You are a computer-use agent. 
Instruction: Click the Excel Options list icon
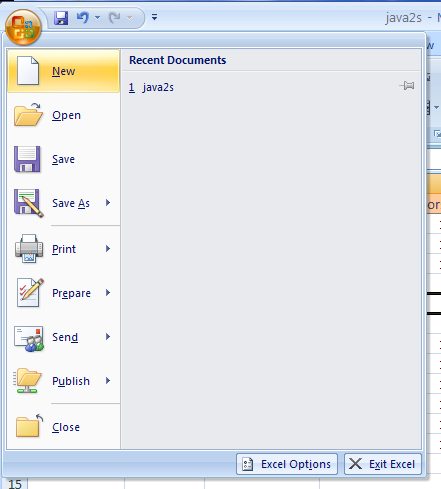[248, 464]
